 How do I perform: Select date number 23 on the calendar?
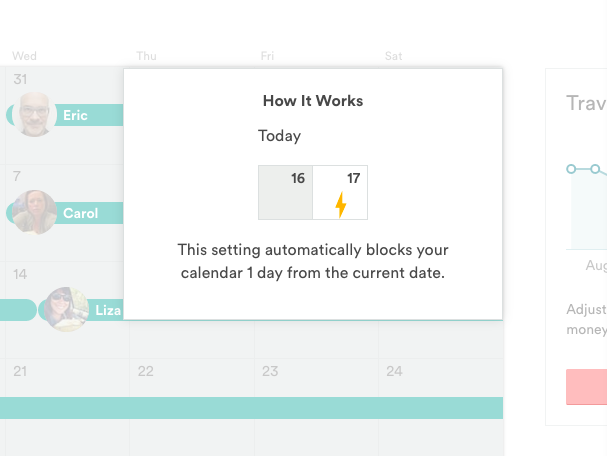click(270, 371)
